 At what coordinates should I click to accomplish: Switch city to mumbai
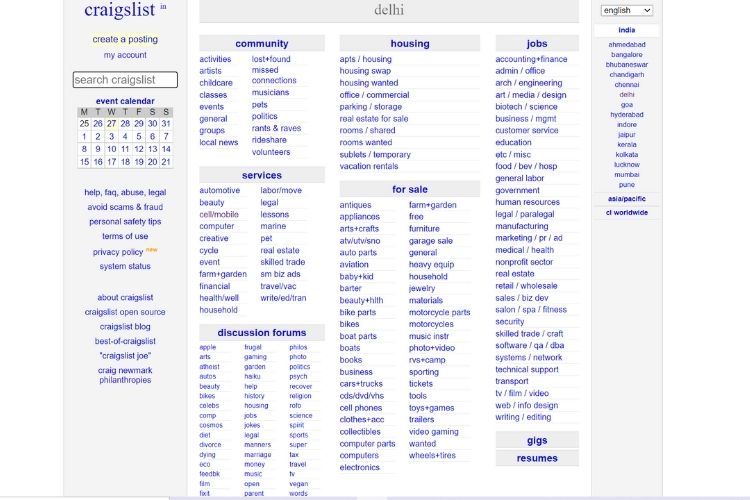coord(627,175)
